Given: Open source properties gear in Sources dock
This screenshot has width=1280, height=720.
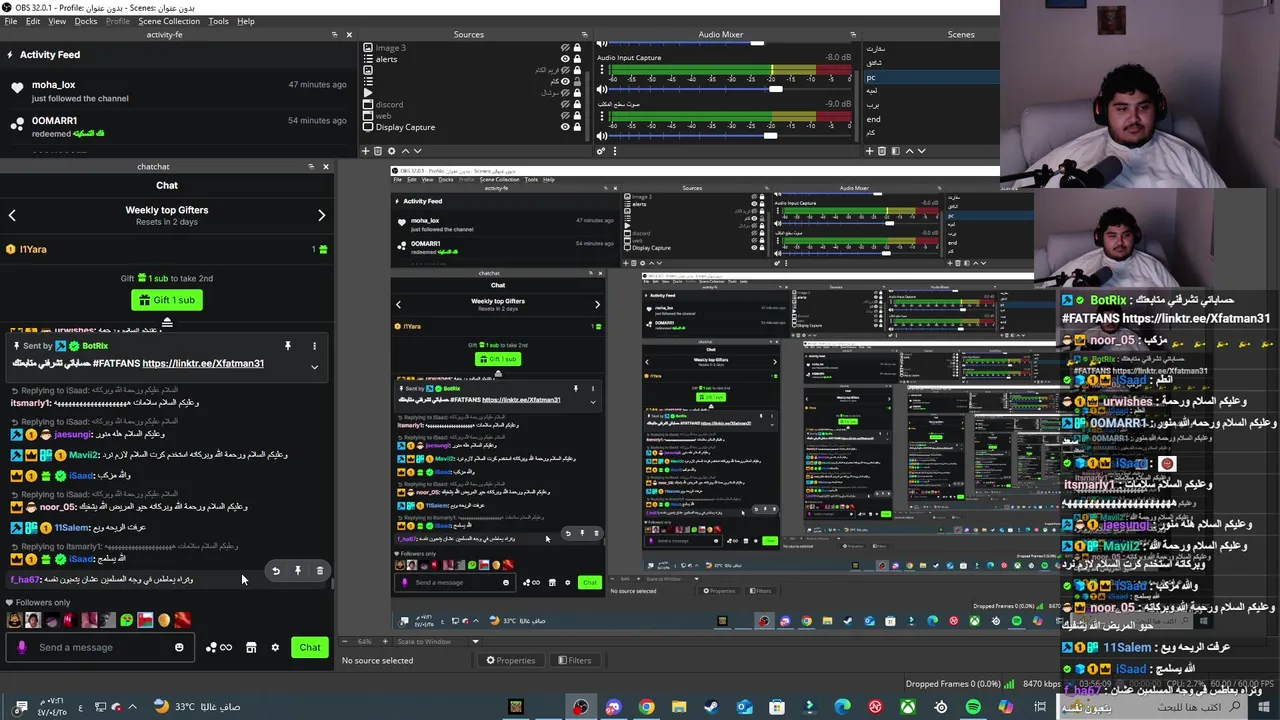Looking at the screenshot, I should pos(391,151).
